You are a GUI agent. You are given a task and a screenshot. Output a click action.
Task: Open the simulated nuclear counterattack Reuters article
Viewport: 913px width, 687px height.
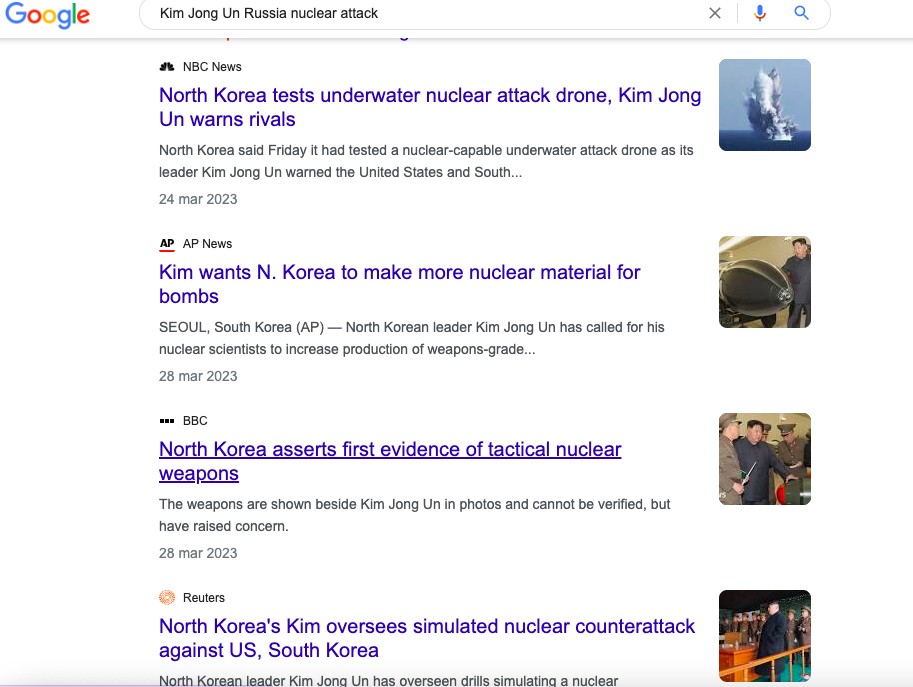point(427,638)
